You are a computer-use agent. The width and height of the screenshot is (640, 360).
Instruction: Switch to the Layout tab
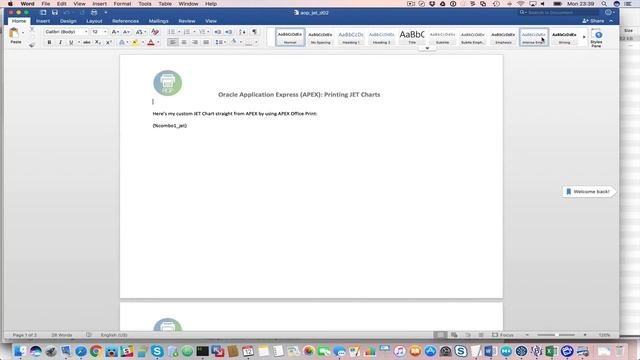(94, 21)
